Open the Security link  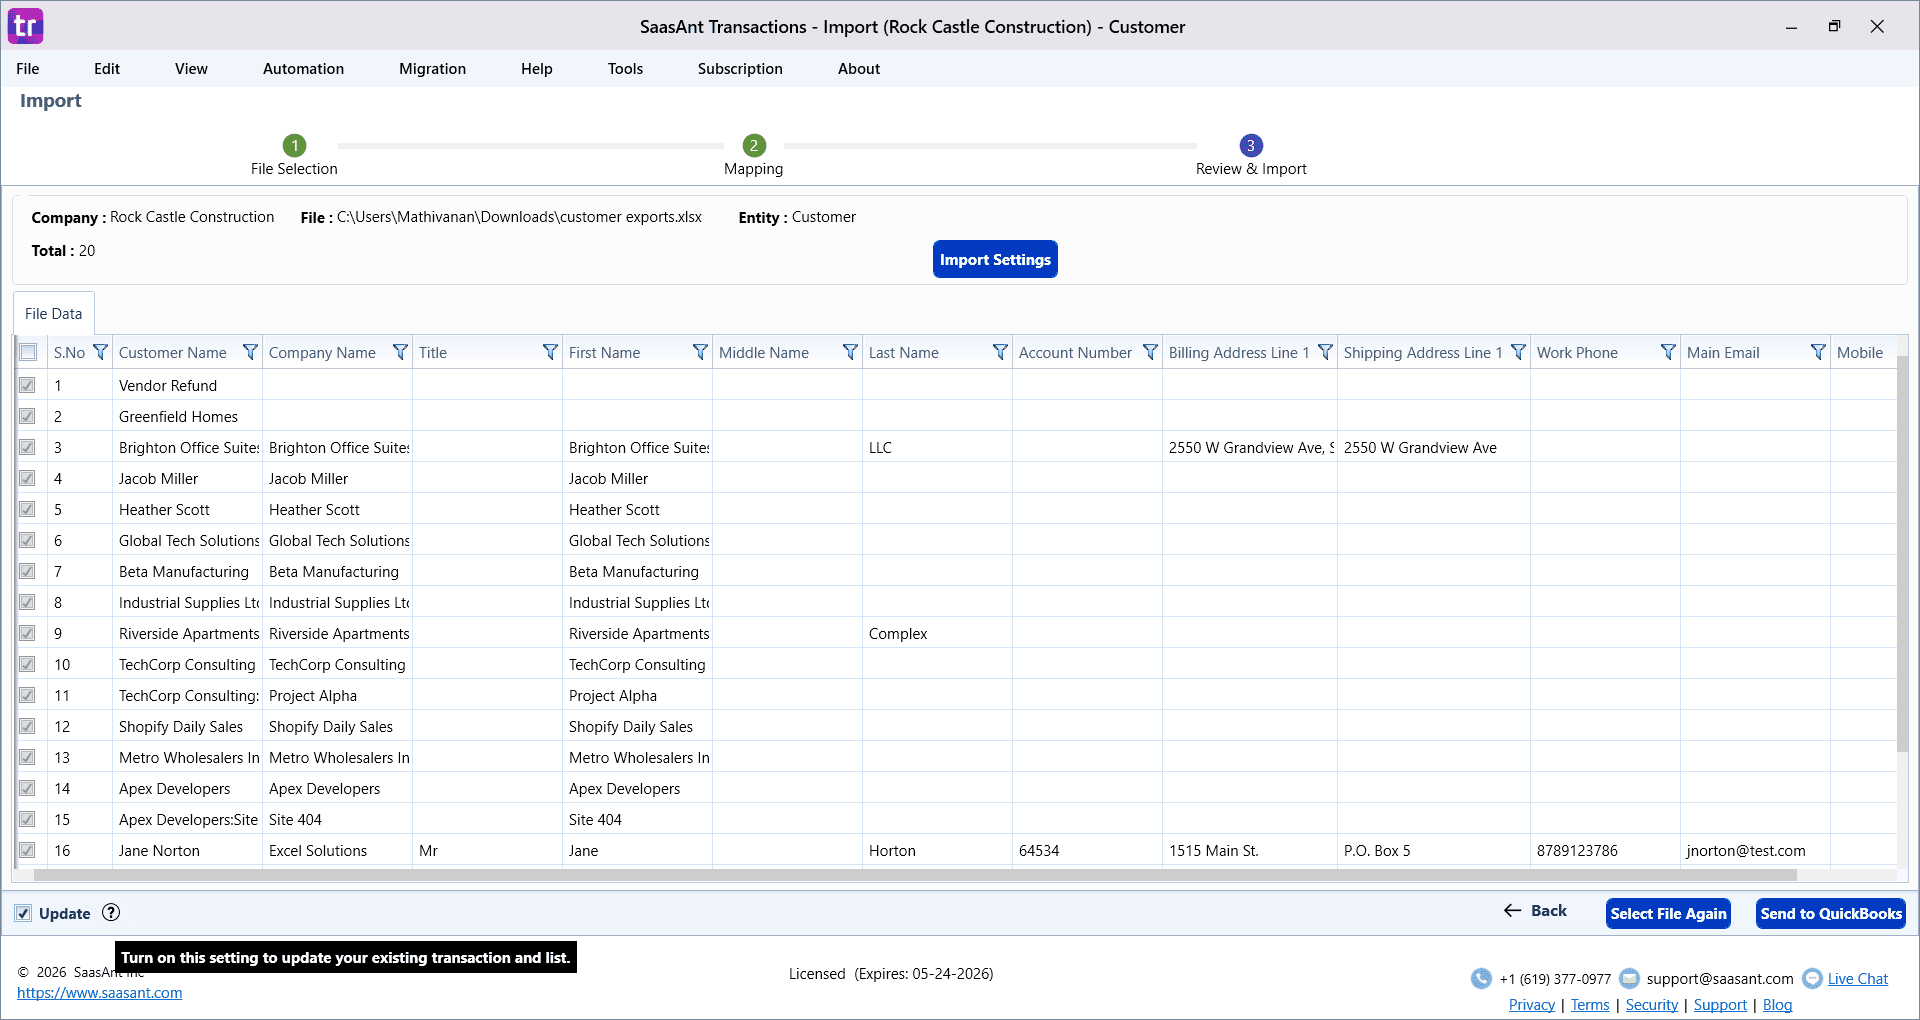point(1652,1004)
